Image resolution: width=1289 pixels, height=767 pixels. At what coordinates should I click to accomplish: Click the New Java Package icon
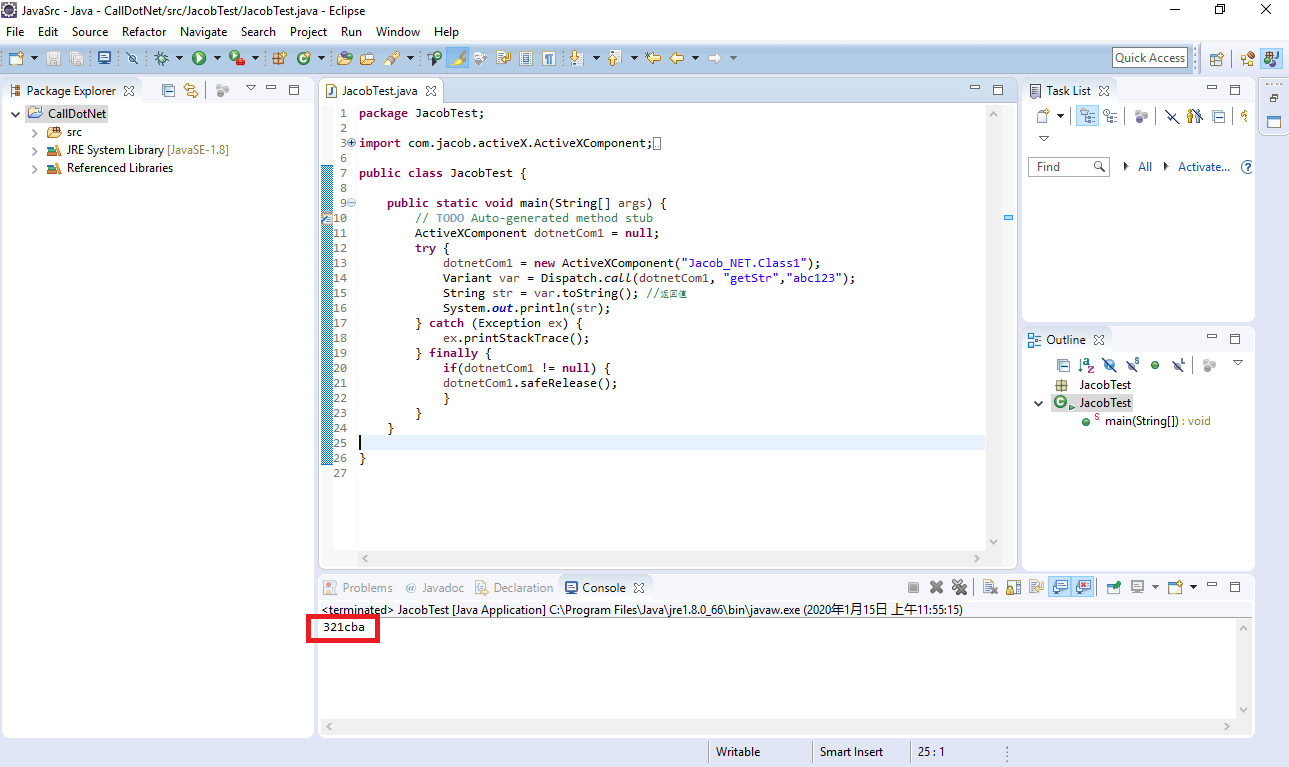(x=279, y=59)
